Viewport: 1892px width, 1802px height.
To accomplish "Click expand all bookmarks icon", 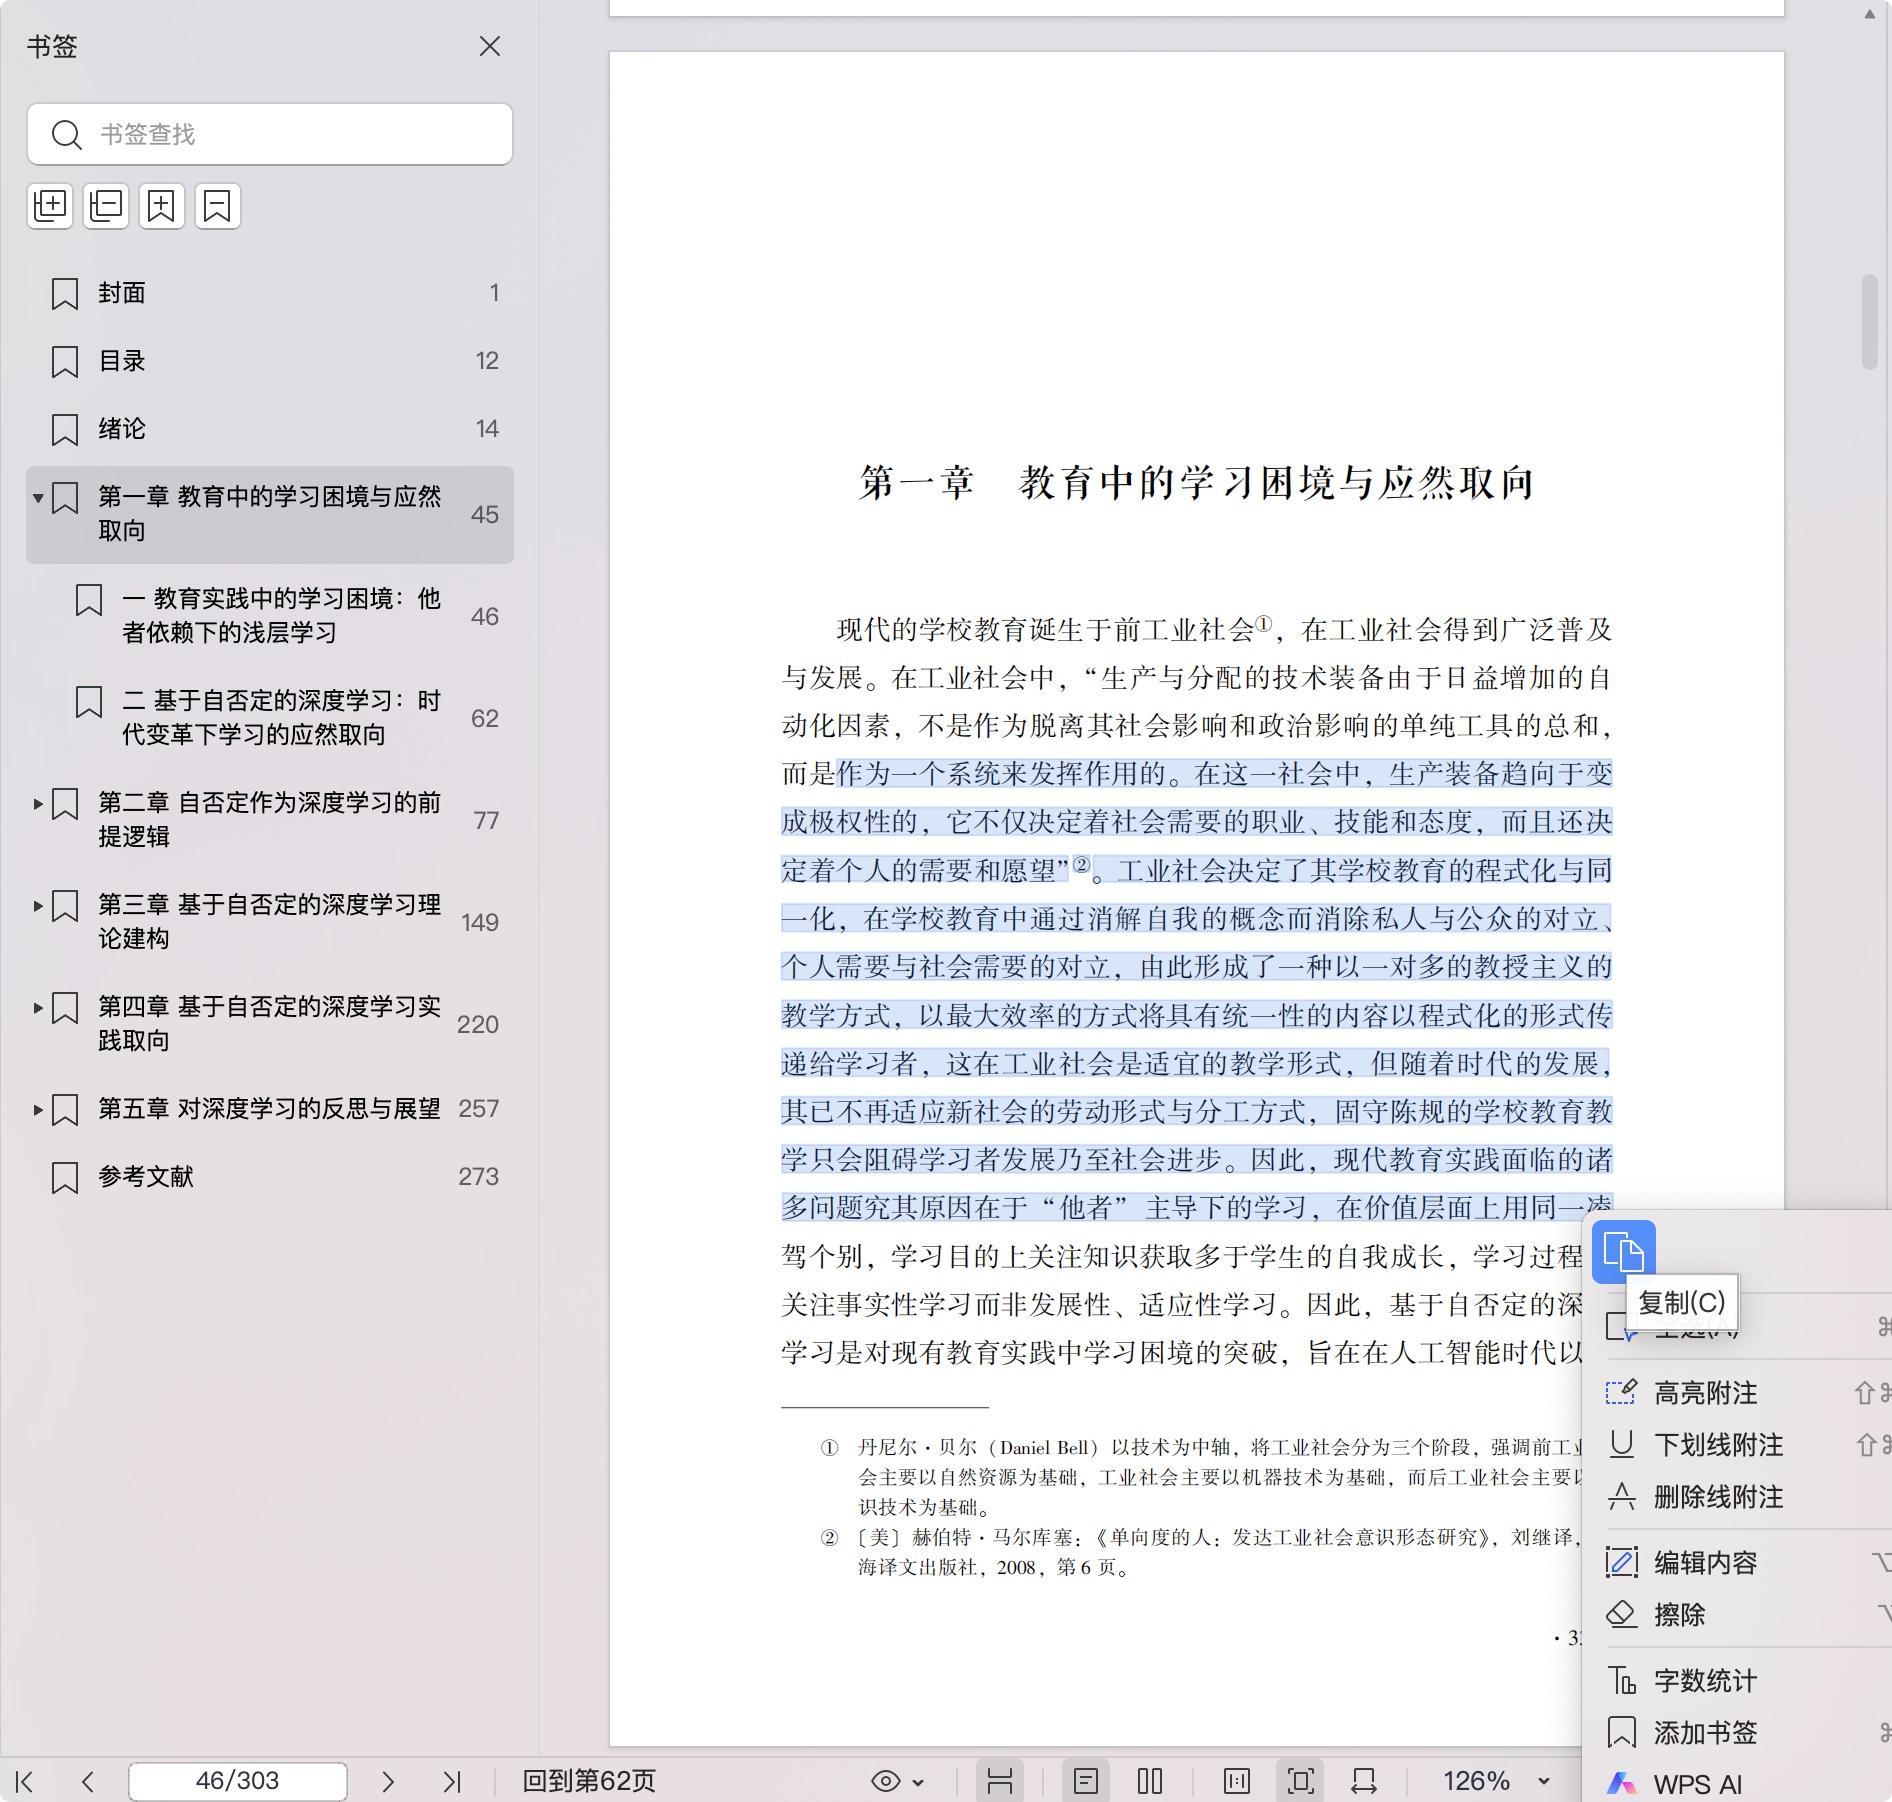I will tap(50, 206).
